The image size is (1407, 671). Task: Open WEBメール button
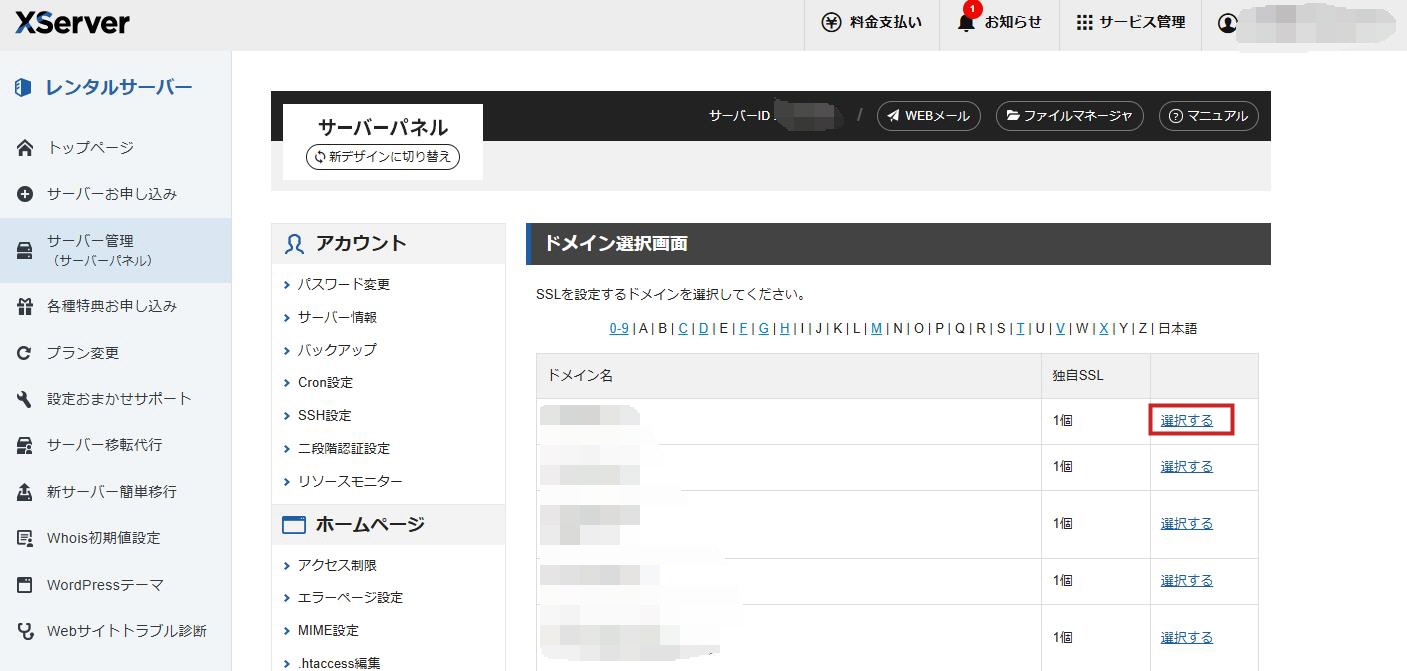[929, 116]
